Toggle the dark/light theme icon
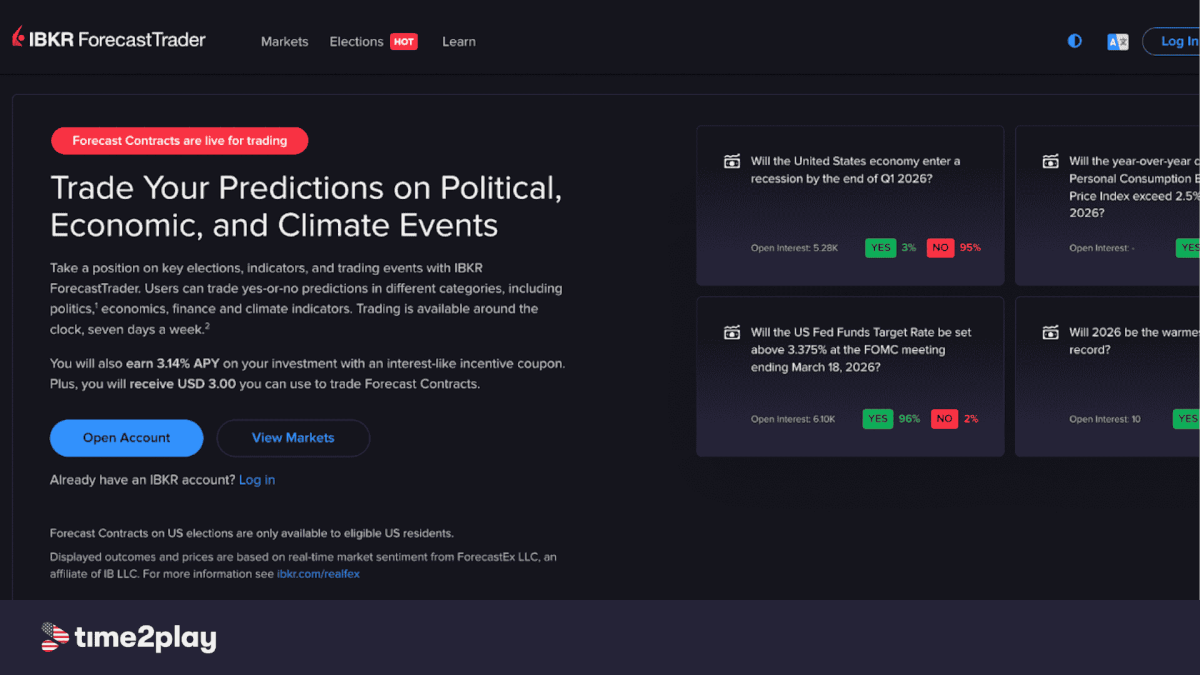 (x=1075, y=41)
